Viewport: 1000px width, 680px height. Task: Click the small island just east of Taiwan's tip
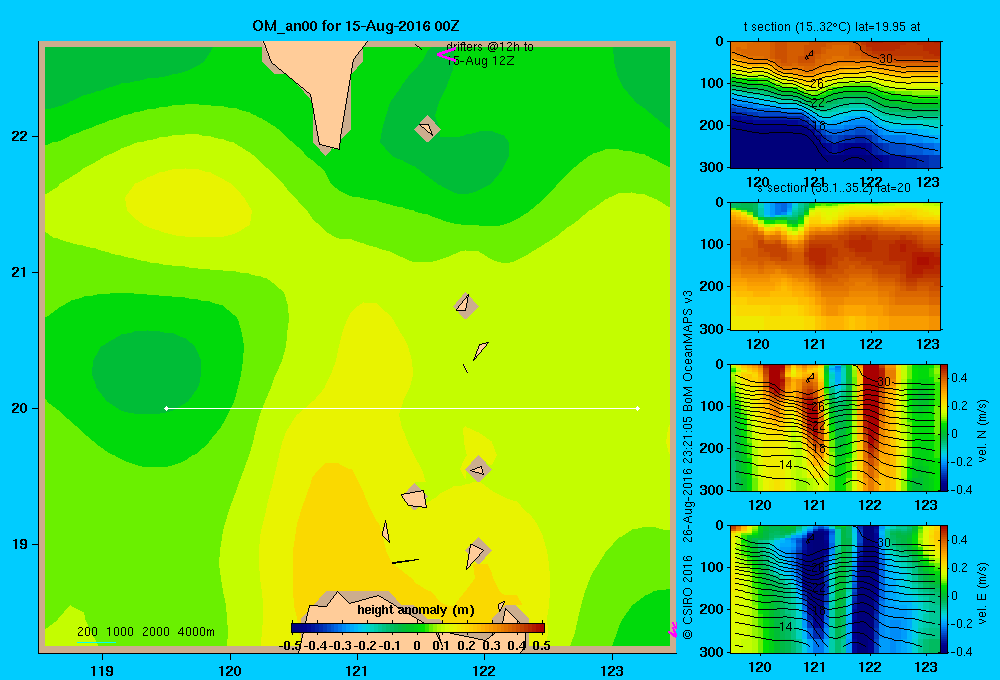[427, 129]
